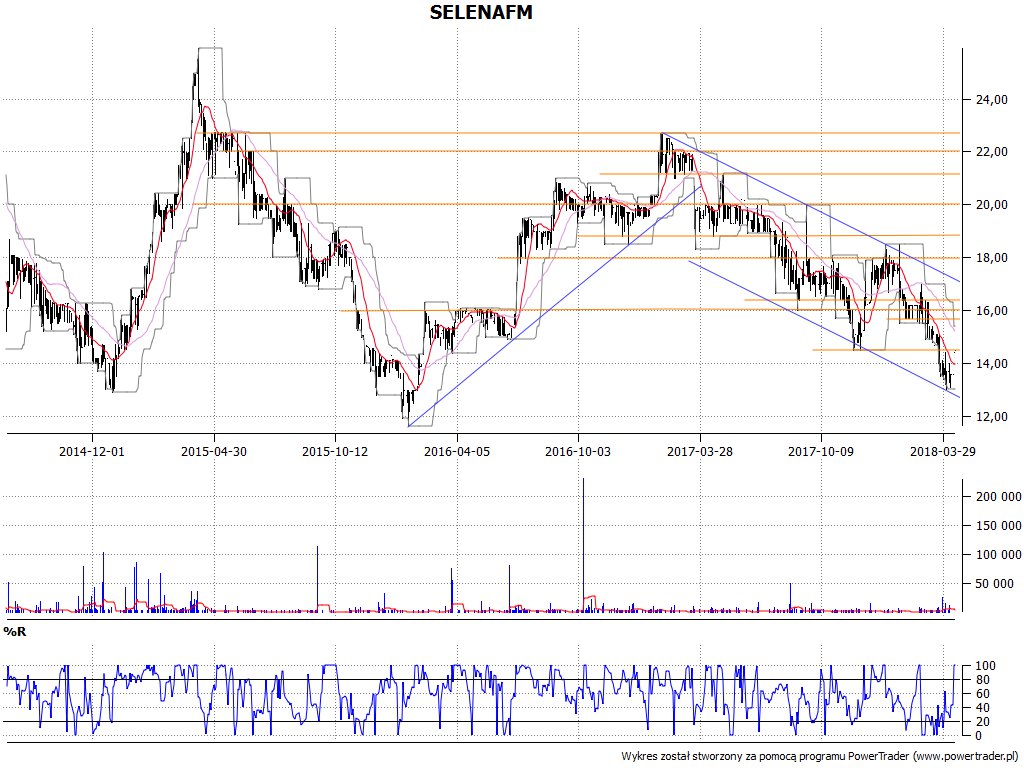
Task: Click the 2014-12-01 date label
Action: point(92,451)
